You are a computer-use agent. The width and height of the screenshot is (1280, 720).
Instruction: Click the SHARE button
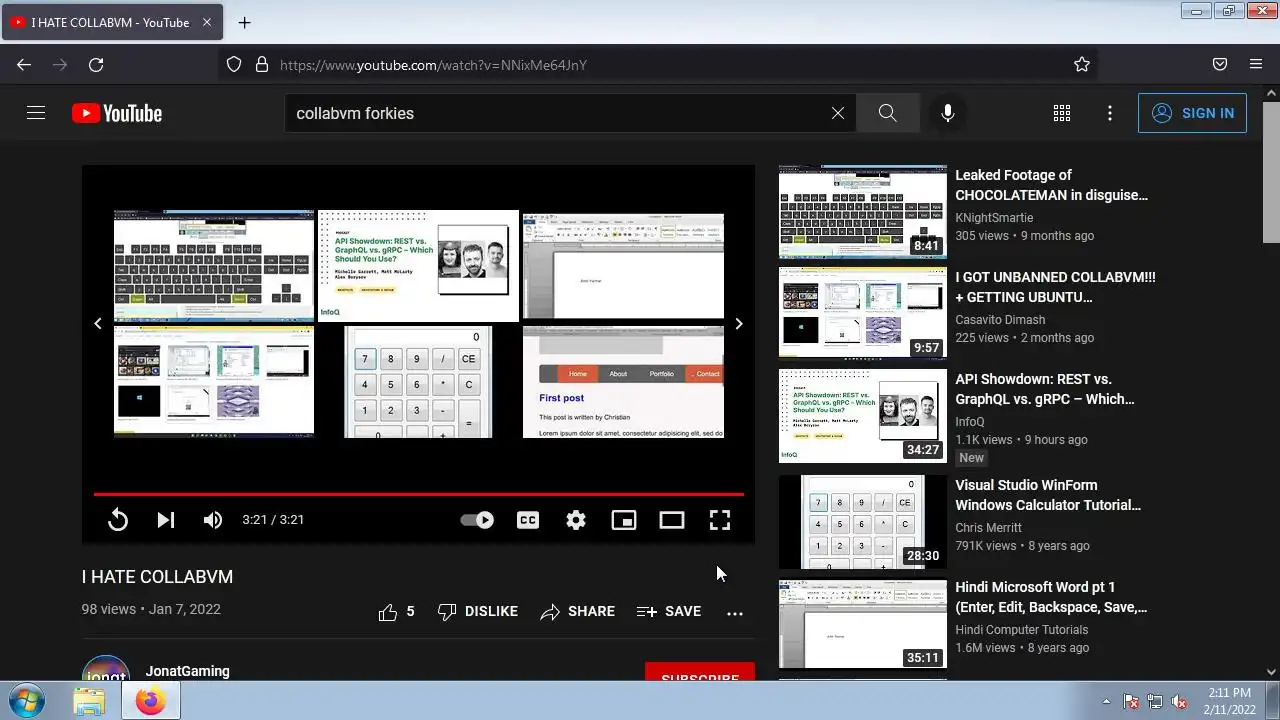pos(578,612)
